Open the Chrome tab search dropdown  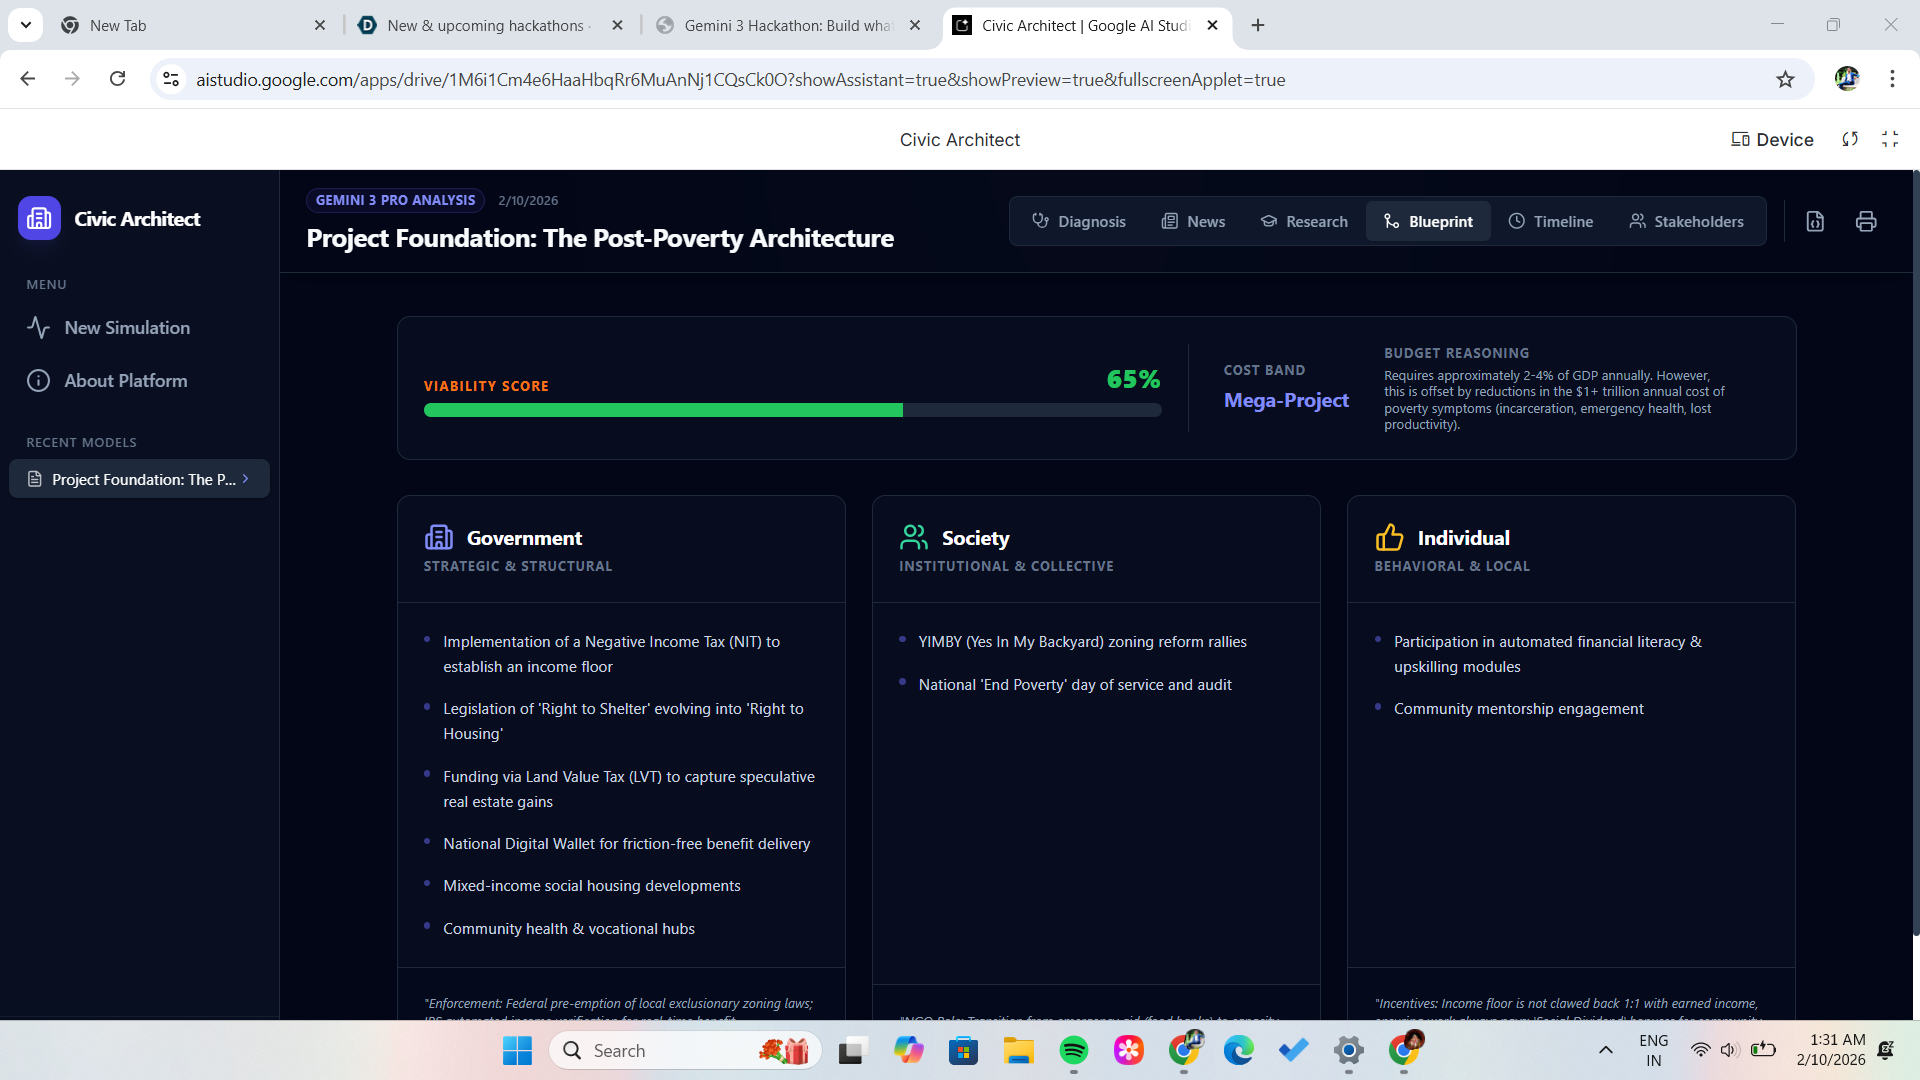tap(26, 25)
